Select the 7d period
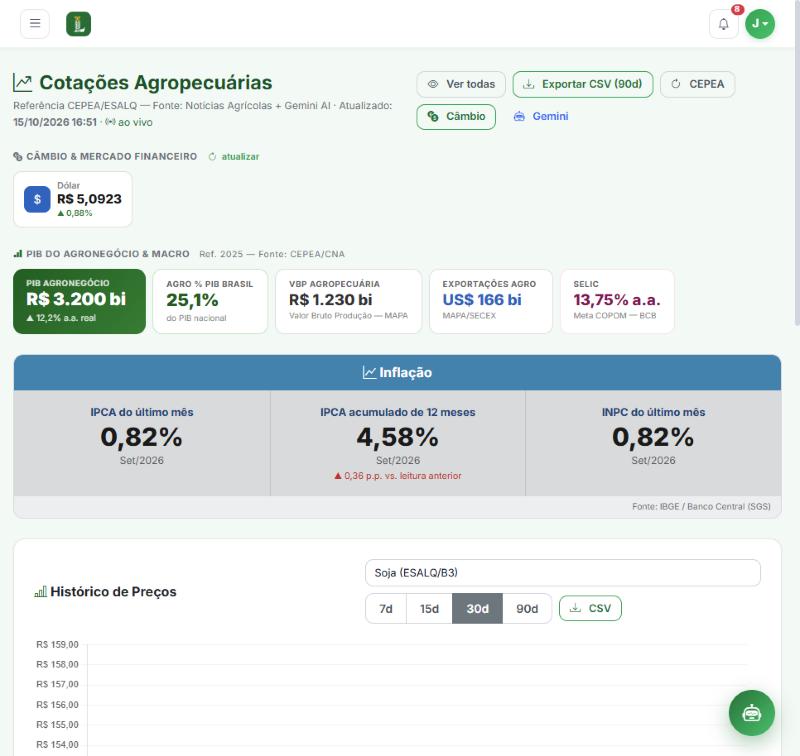 click(386, 609)
